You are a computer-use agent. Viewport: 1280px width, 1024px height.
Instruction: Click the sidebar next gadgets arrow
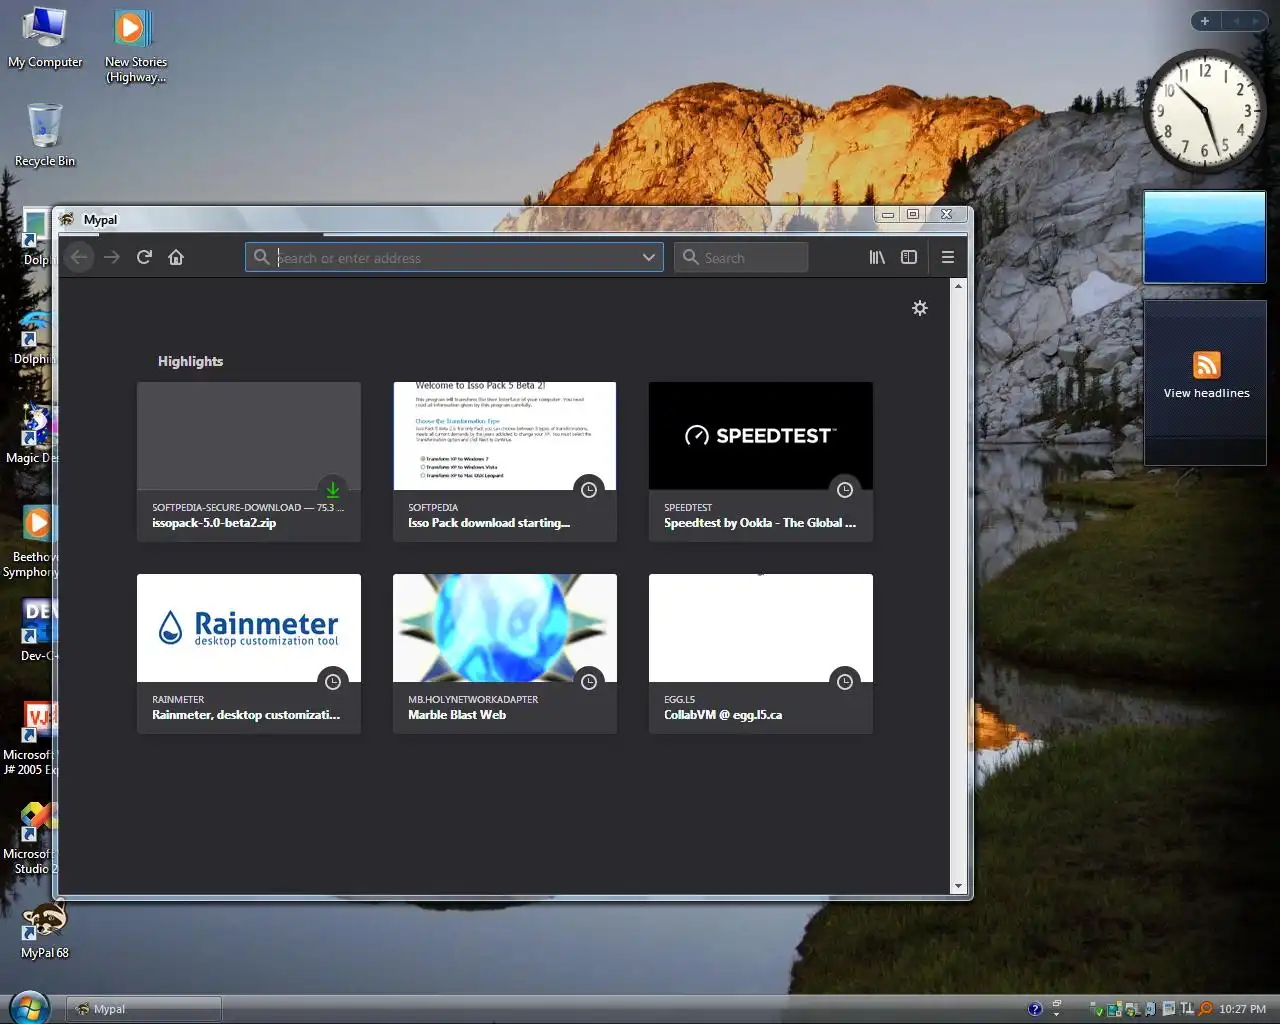point(1255,21)
